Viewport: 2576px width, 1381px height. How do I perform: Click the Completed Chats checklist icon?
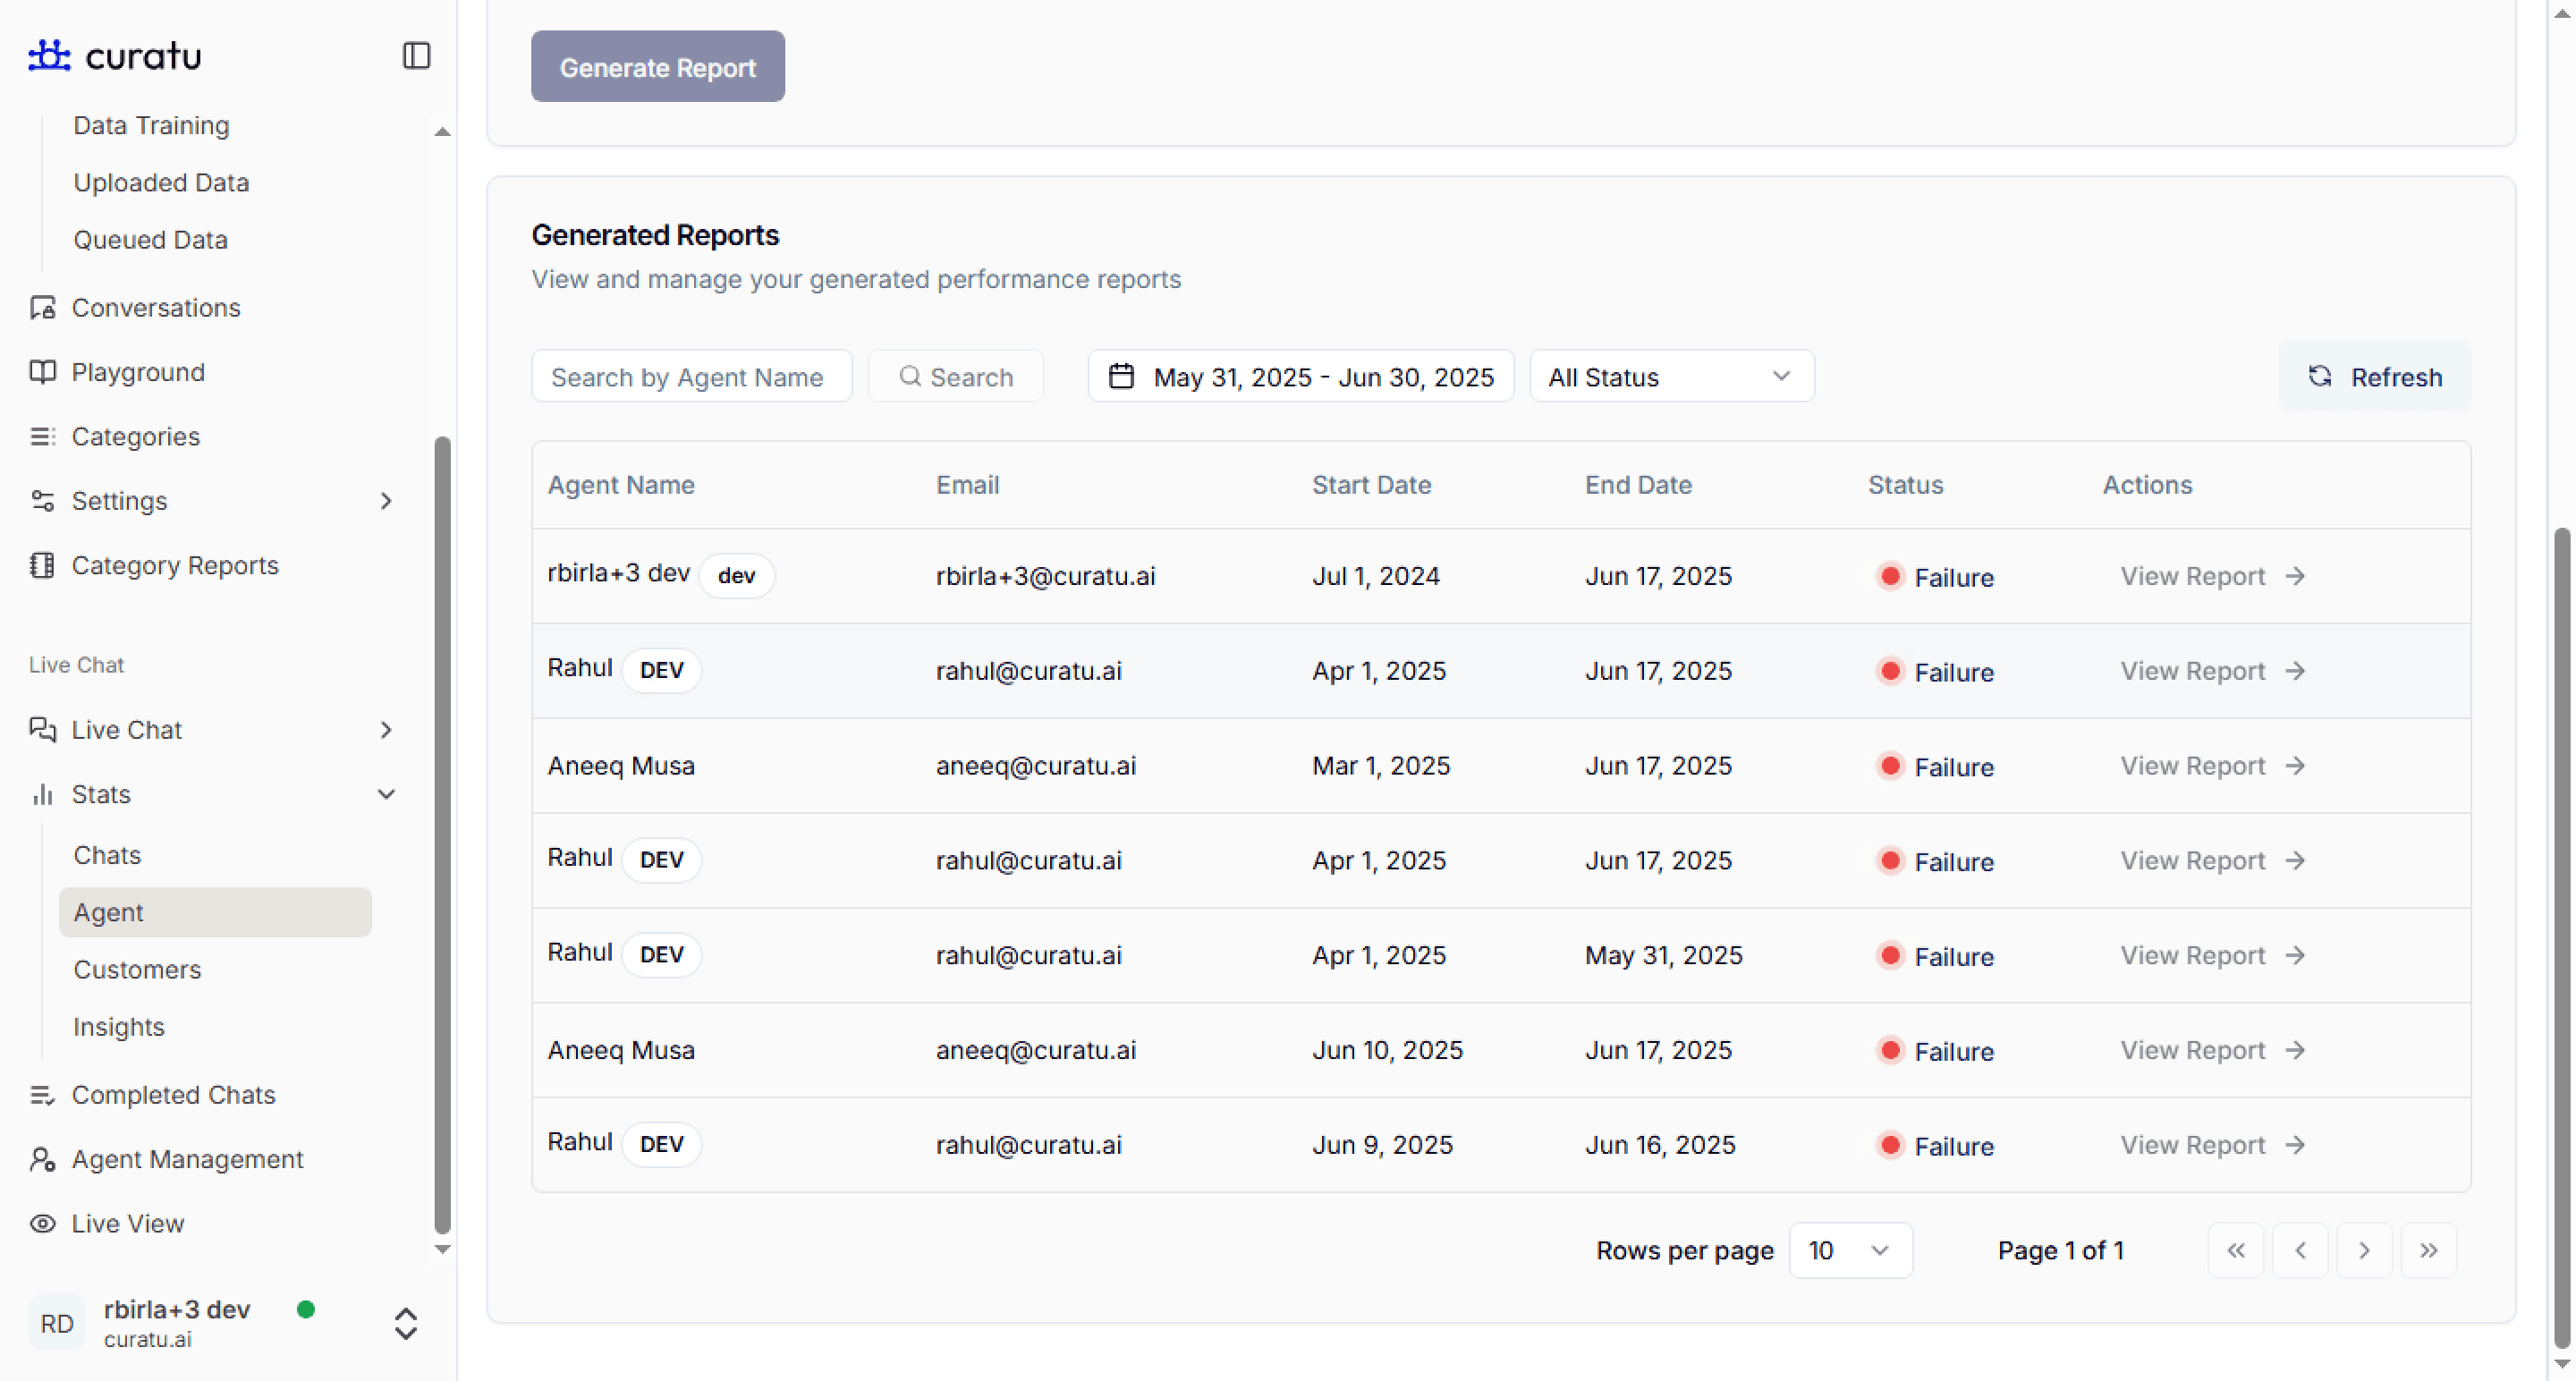pos(42,1095)
